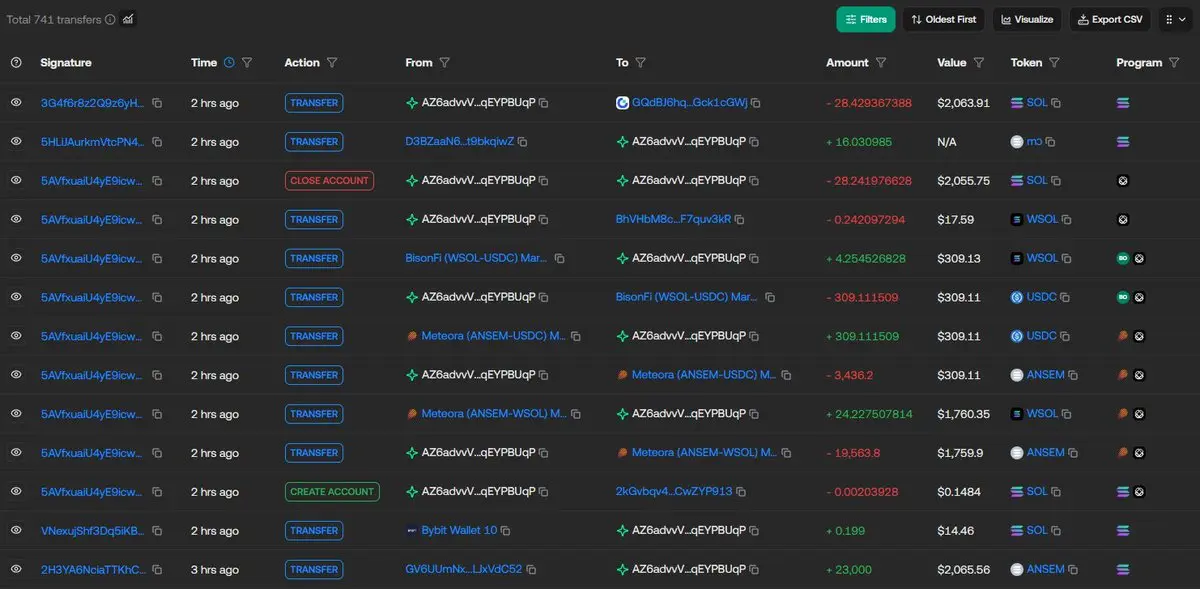
Task: Open the Meteora (ANSEM-WSOL) recipient in the -19,563.8 row
Action: (704, 452)
